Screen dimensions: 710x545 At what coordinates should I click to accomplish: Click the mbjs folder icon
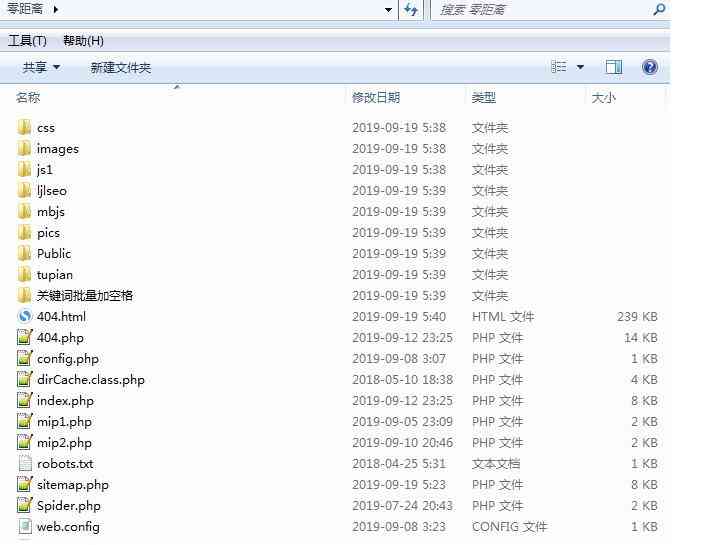point(24,211)
